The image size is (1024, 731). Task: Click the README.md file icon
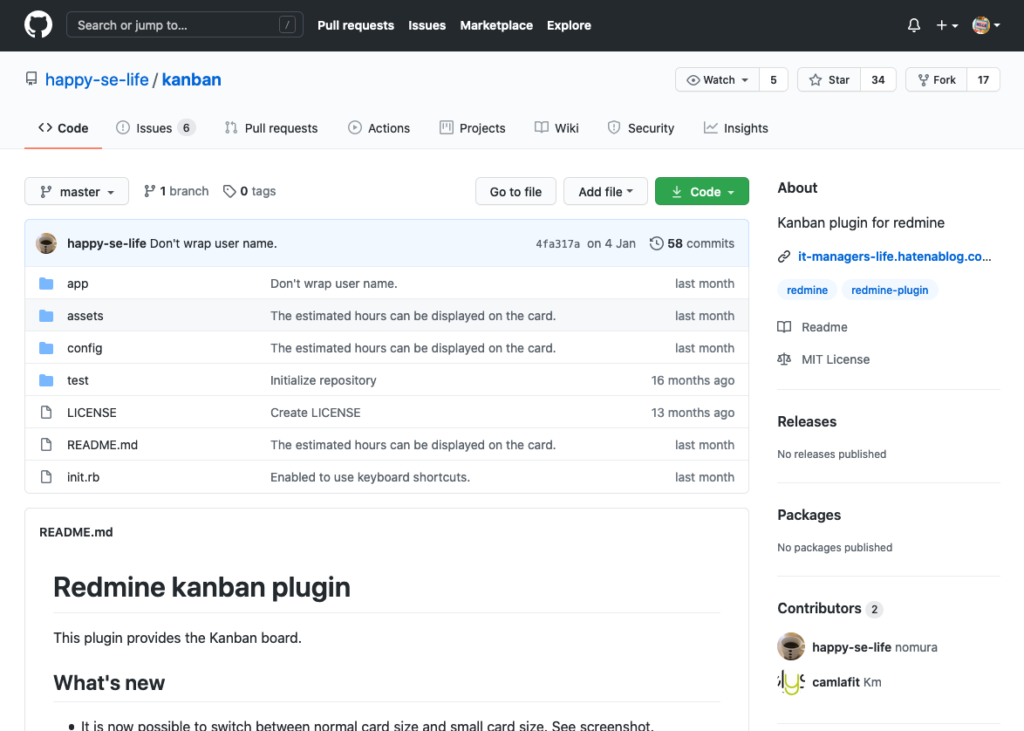(46, 445)
